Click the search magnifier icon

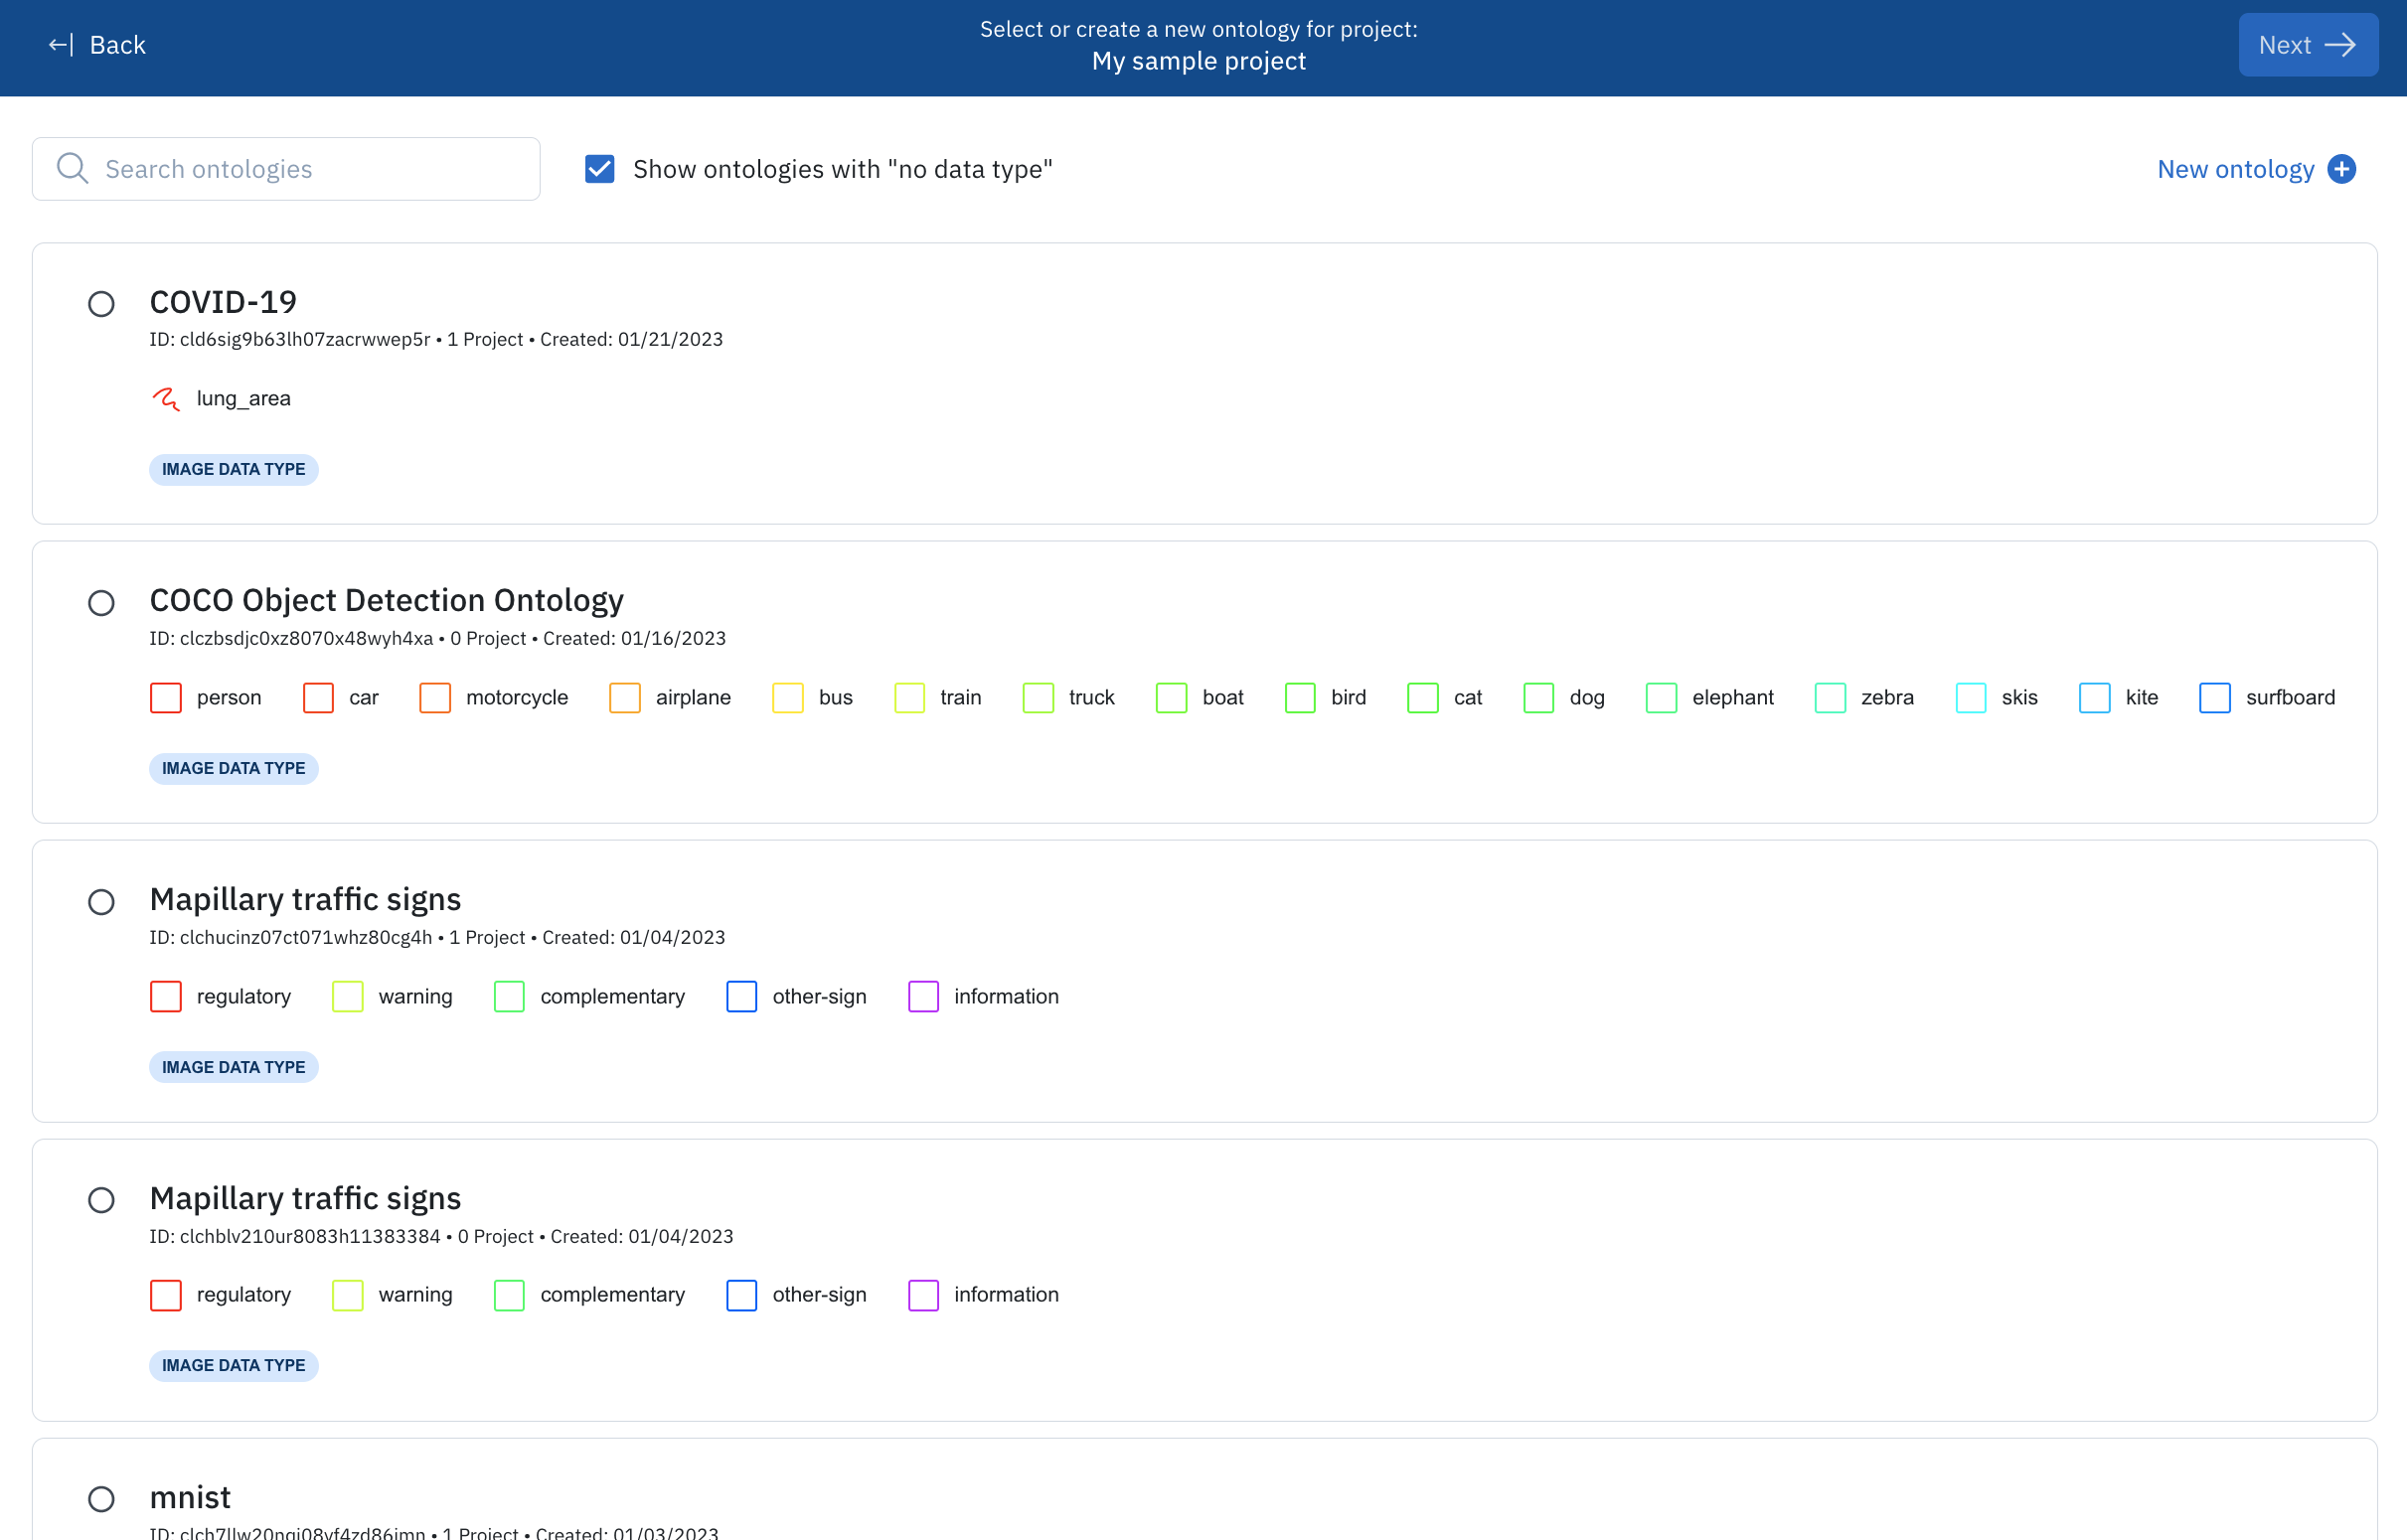[x=72, y=168]
